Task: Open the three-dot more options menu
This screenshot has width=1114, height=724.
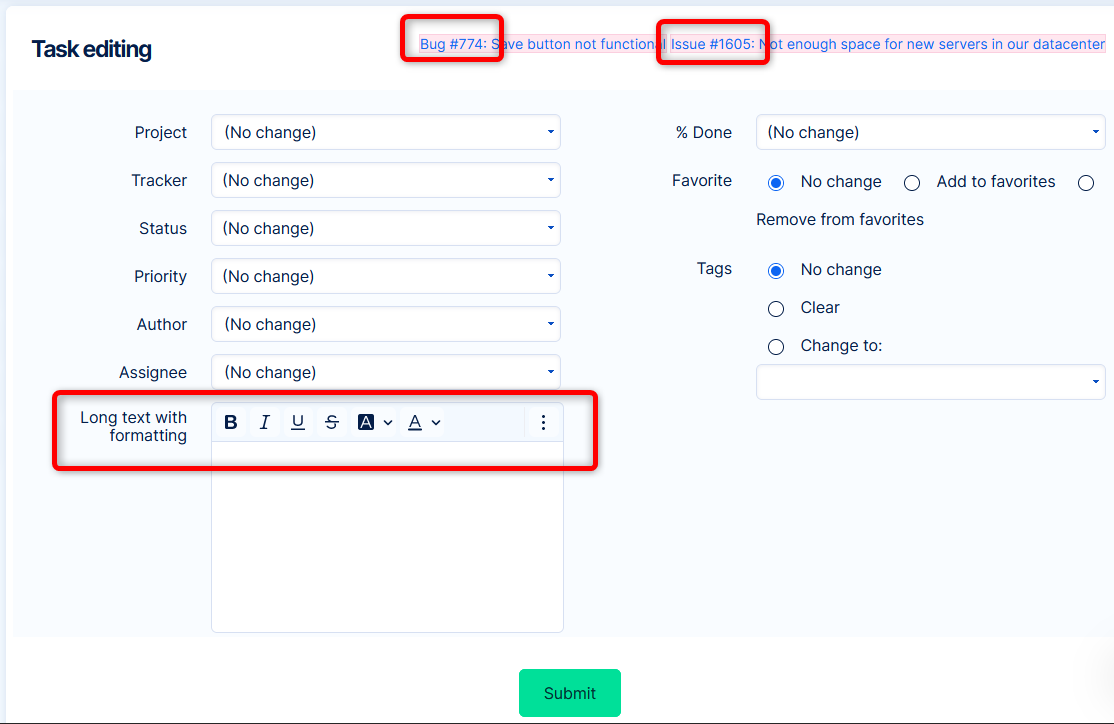Action: (543, 422)
